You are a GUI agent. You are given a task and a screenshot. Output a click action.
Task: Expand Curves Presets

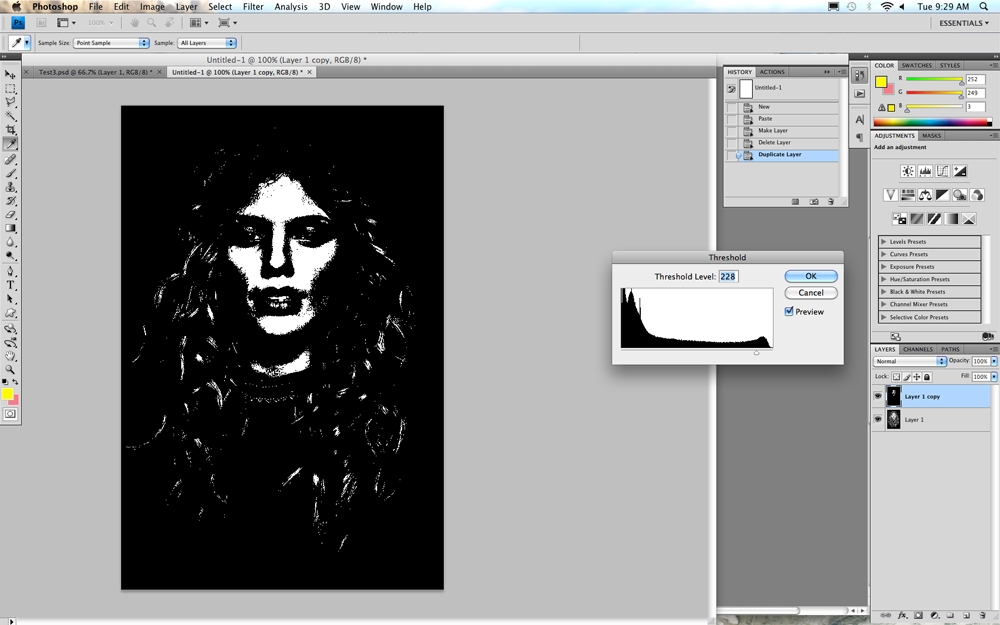[883, 254]
